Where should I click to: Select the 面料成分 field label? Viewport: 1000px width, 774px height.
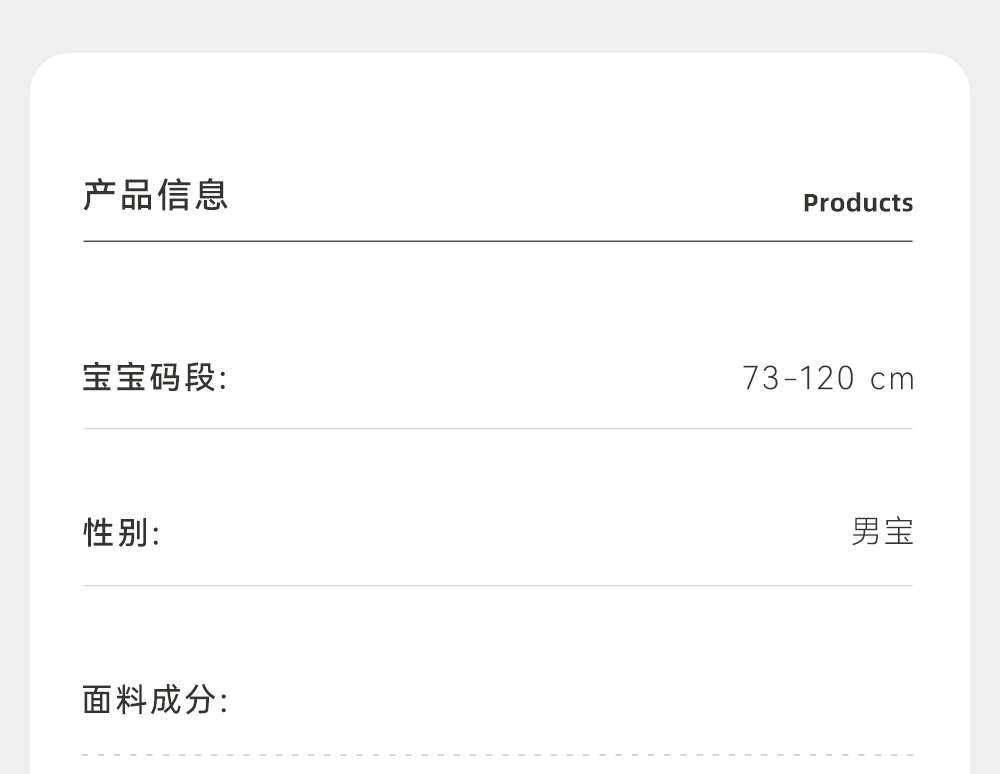[155, 700]
